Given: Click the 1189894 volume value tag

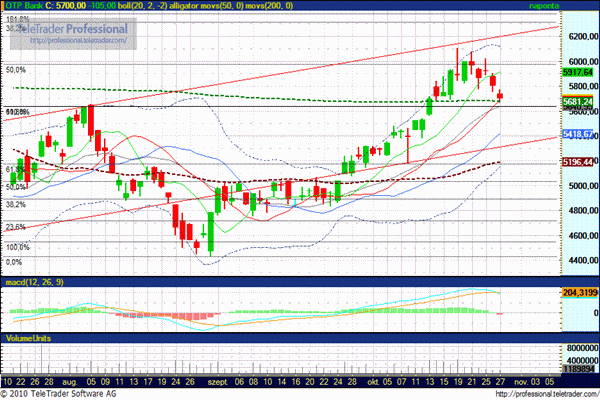Looking at the screenshot, I should coord(578,369).
